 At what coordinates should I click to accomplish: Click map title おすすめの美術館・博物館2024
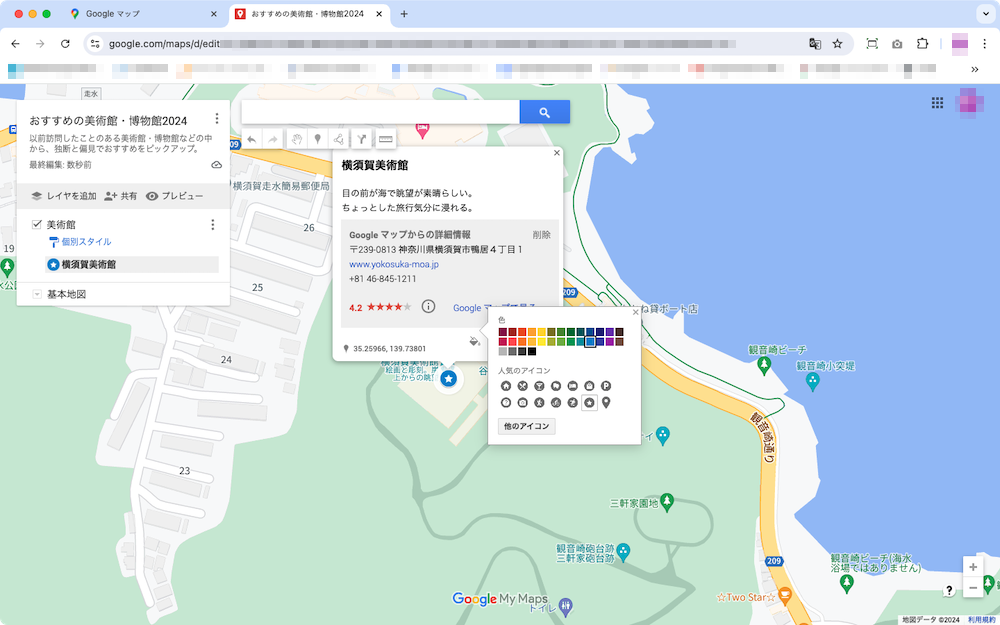(x=108, y=121)
